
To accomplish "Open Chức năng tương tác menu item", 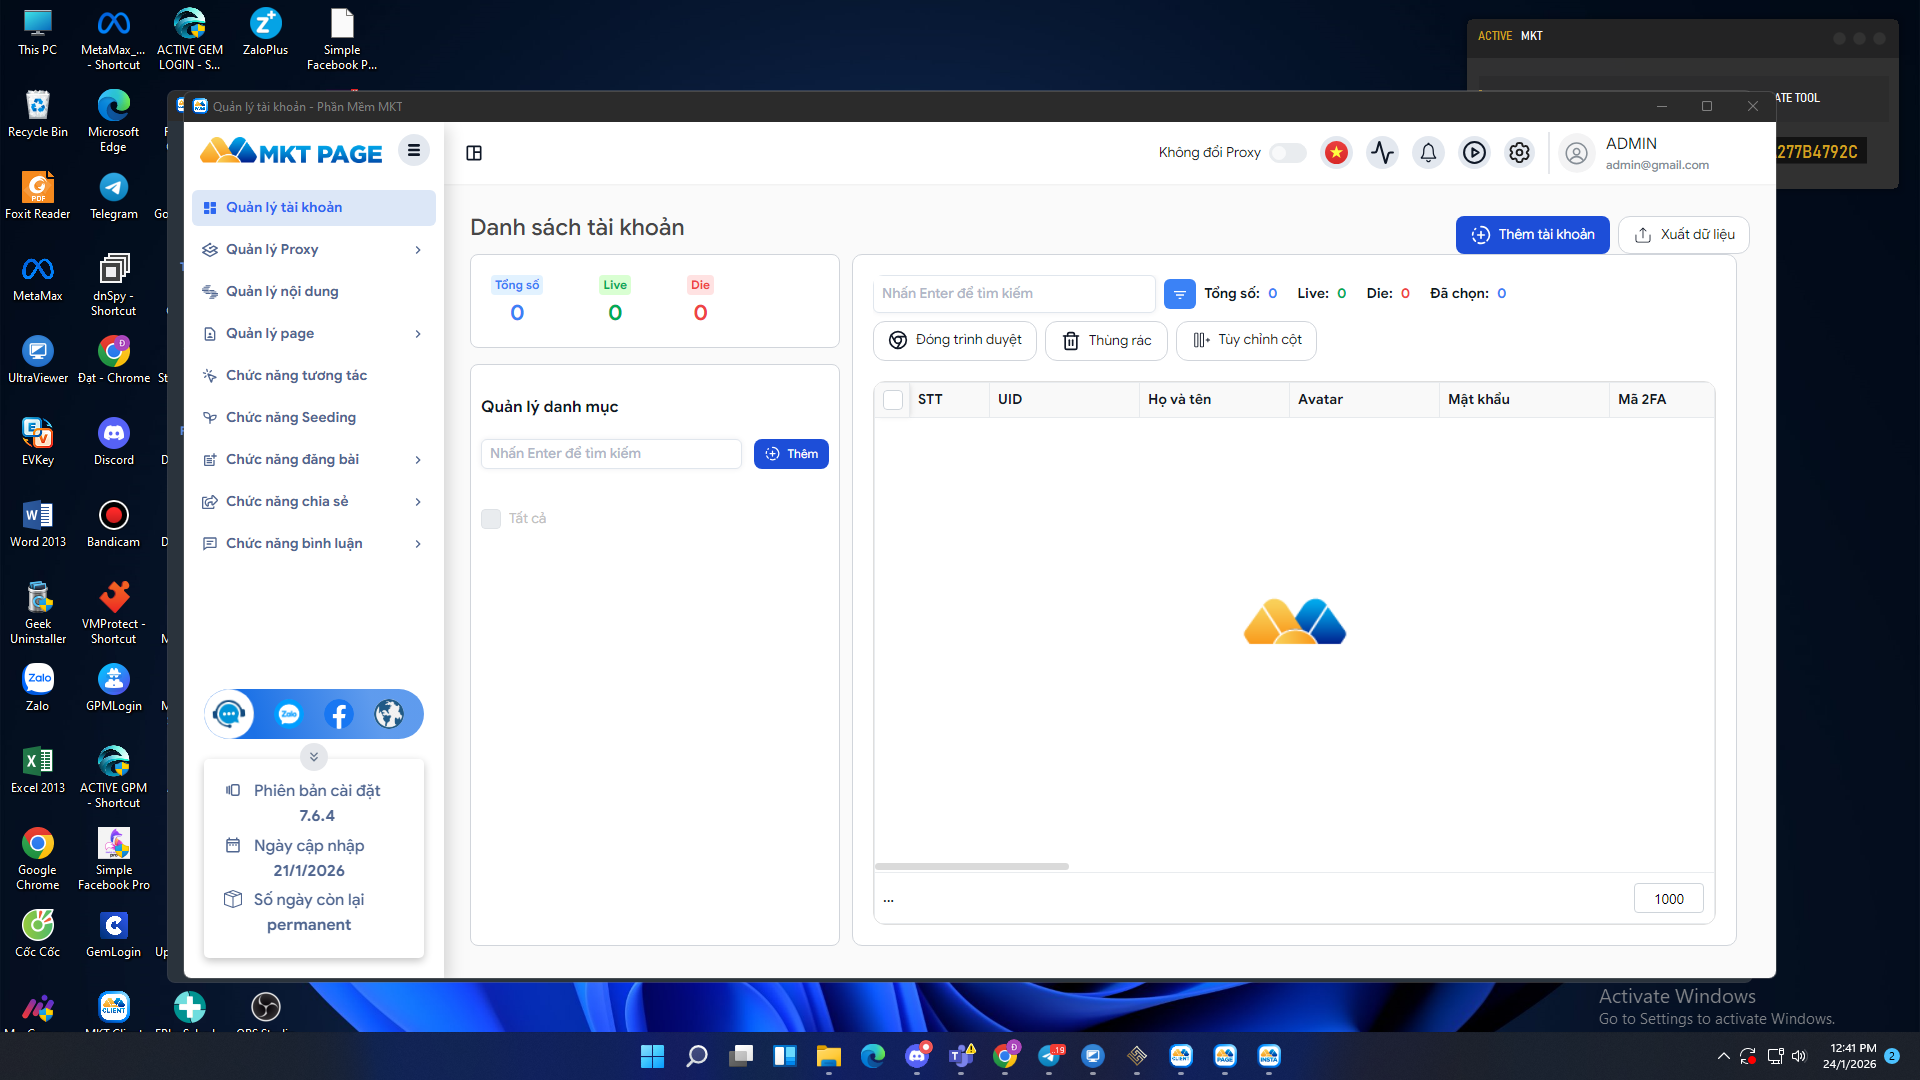I will click(x=314, y=376).
